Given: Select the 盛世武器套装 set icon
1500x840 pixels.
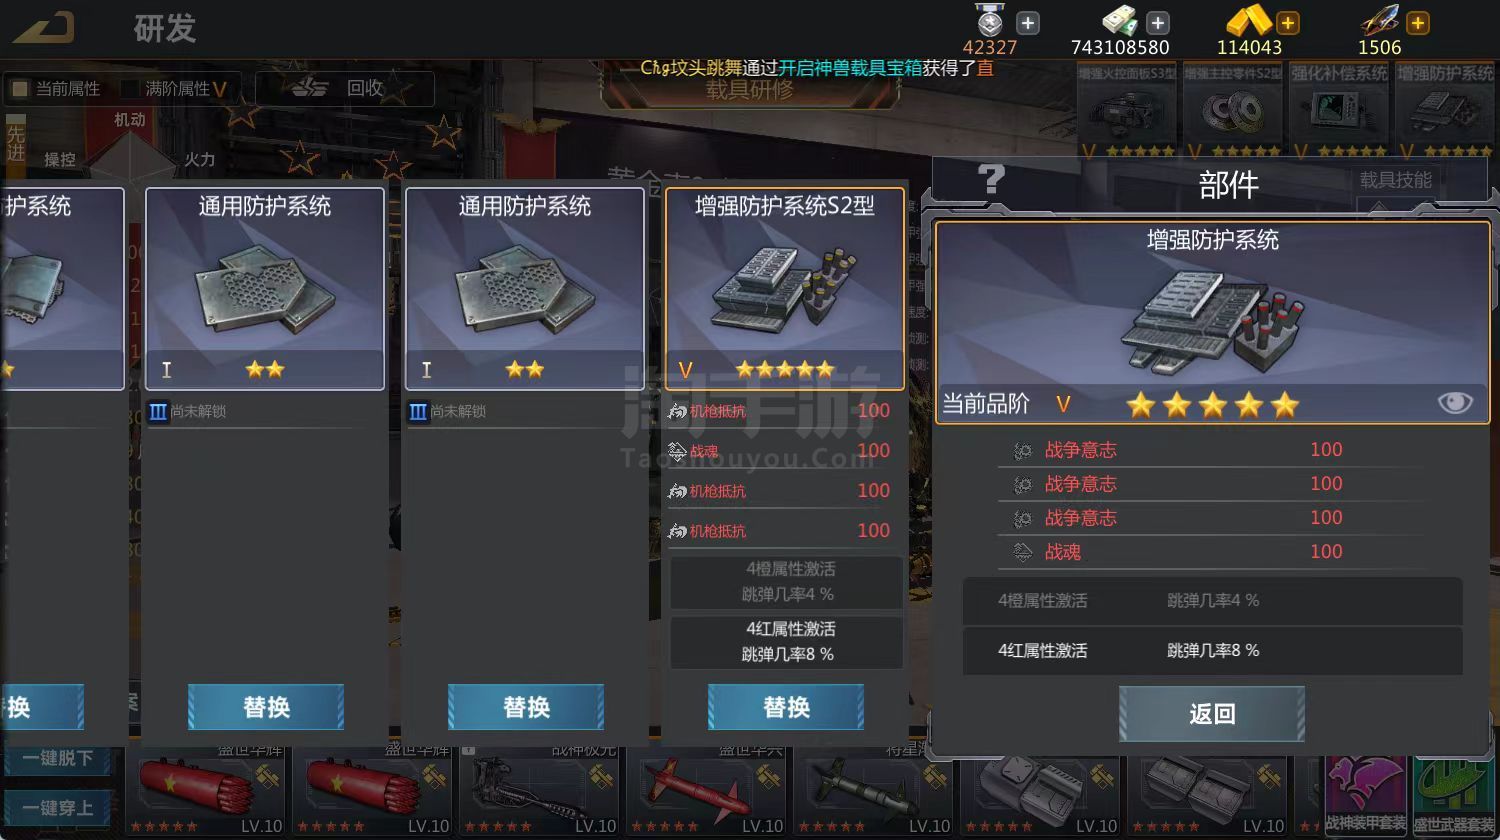Looking at the screenshot, I should click(1453, 797).
